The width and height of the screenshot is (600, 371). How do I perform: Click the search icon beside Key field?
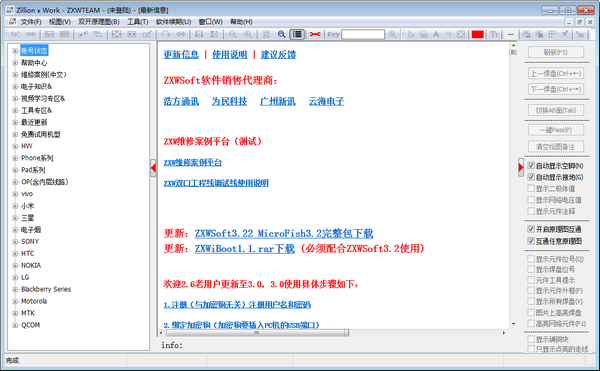tap(392, 34)
